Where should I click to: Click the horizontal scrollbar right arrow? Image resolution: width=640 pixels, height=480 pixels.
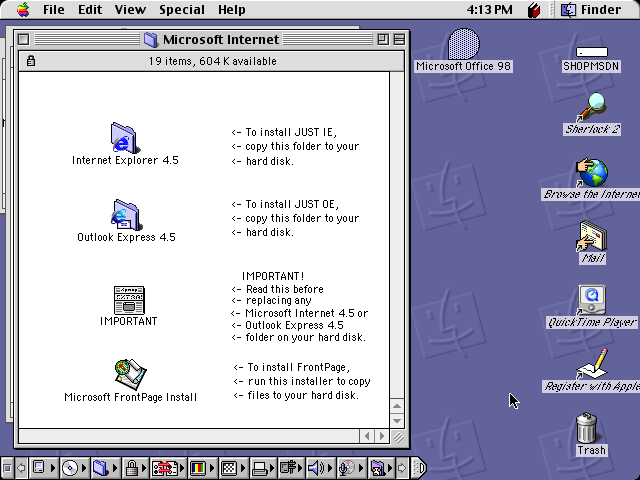[x=382, y=436]
